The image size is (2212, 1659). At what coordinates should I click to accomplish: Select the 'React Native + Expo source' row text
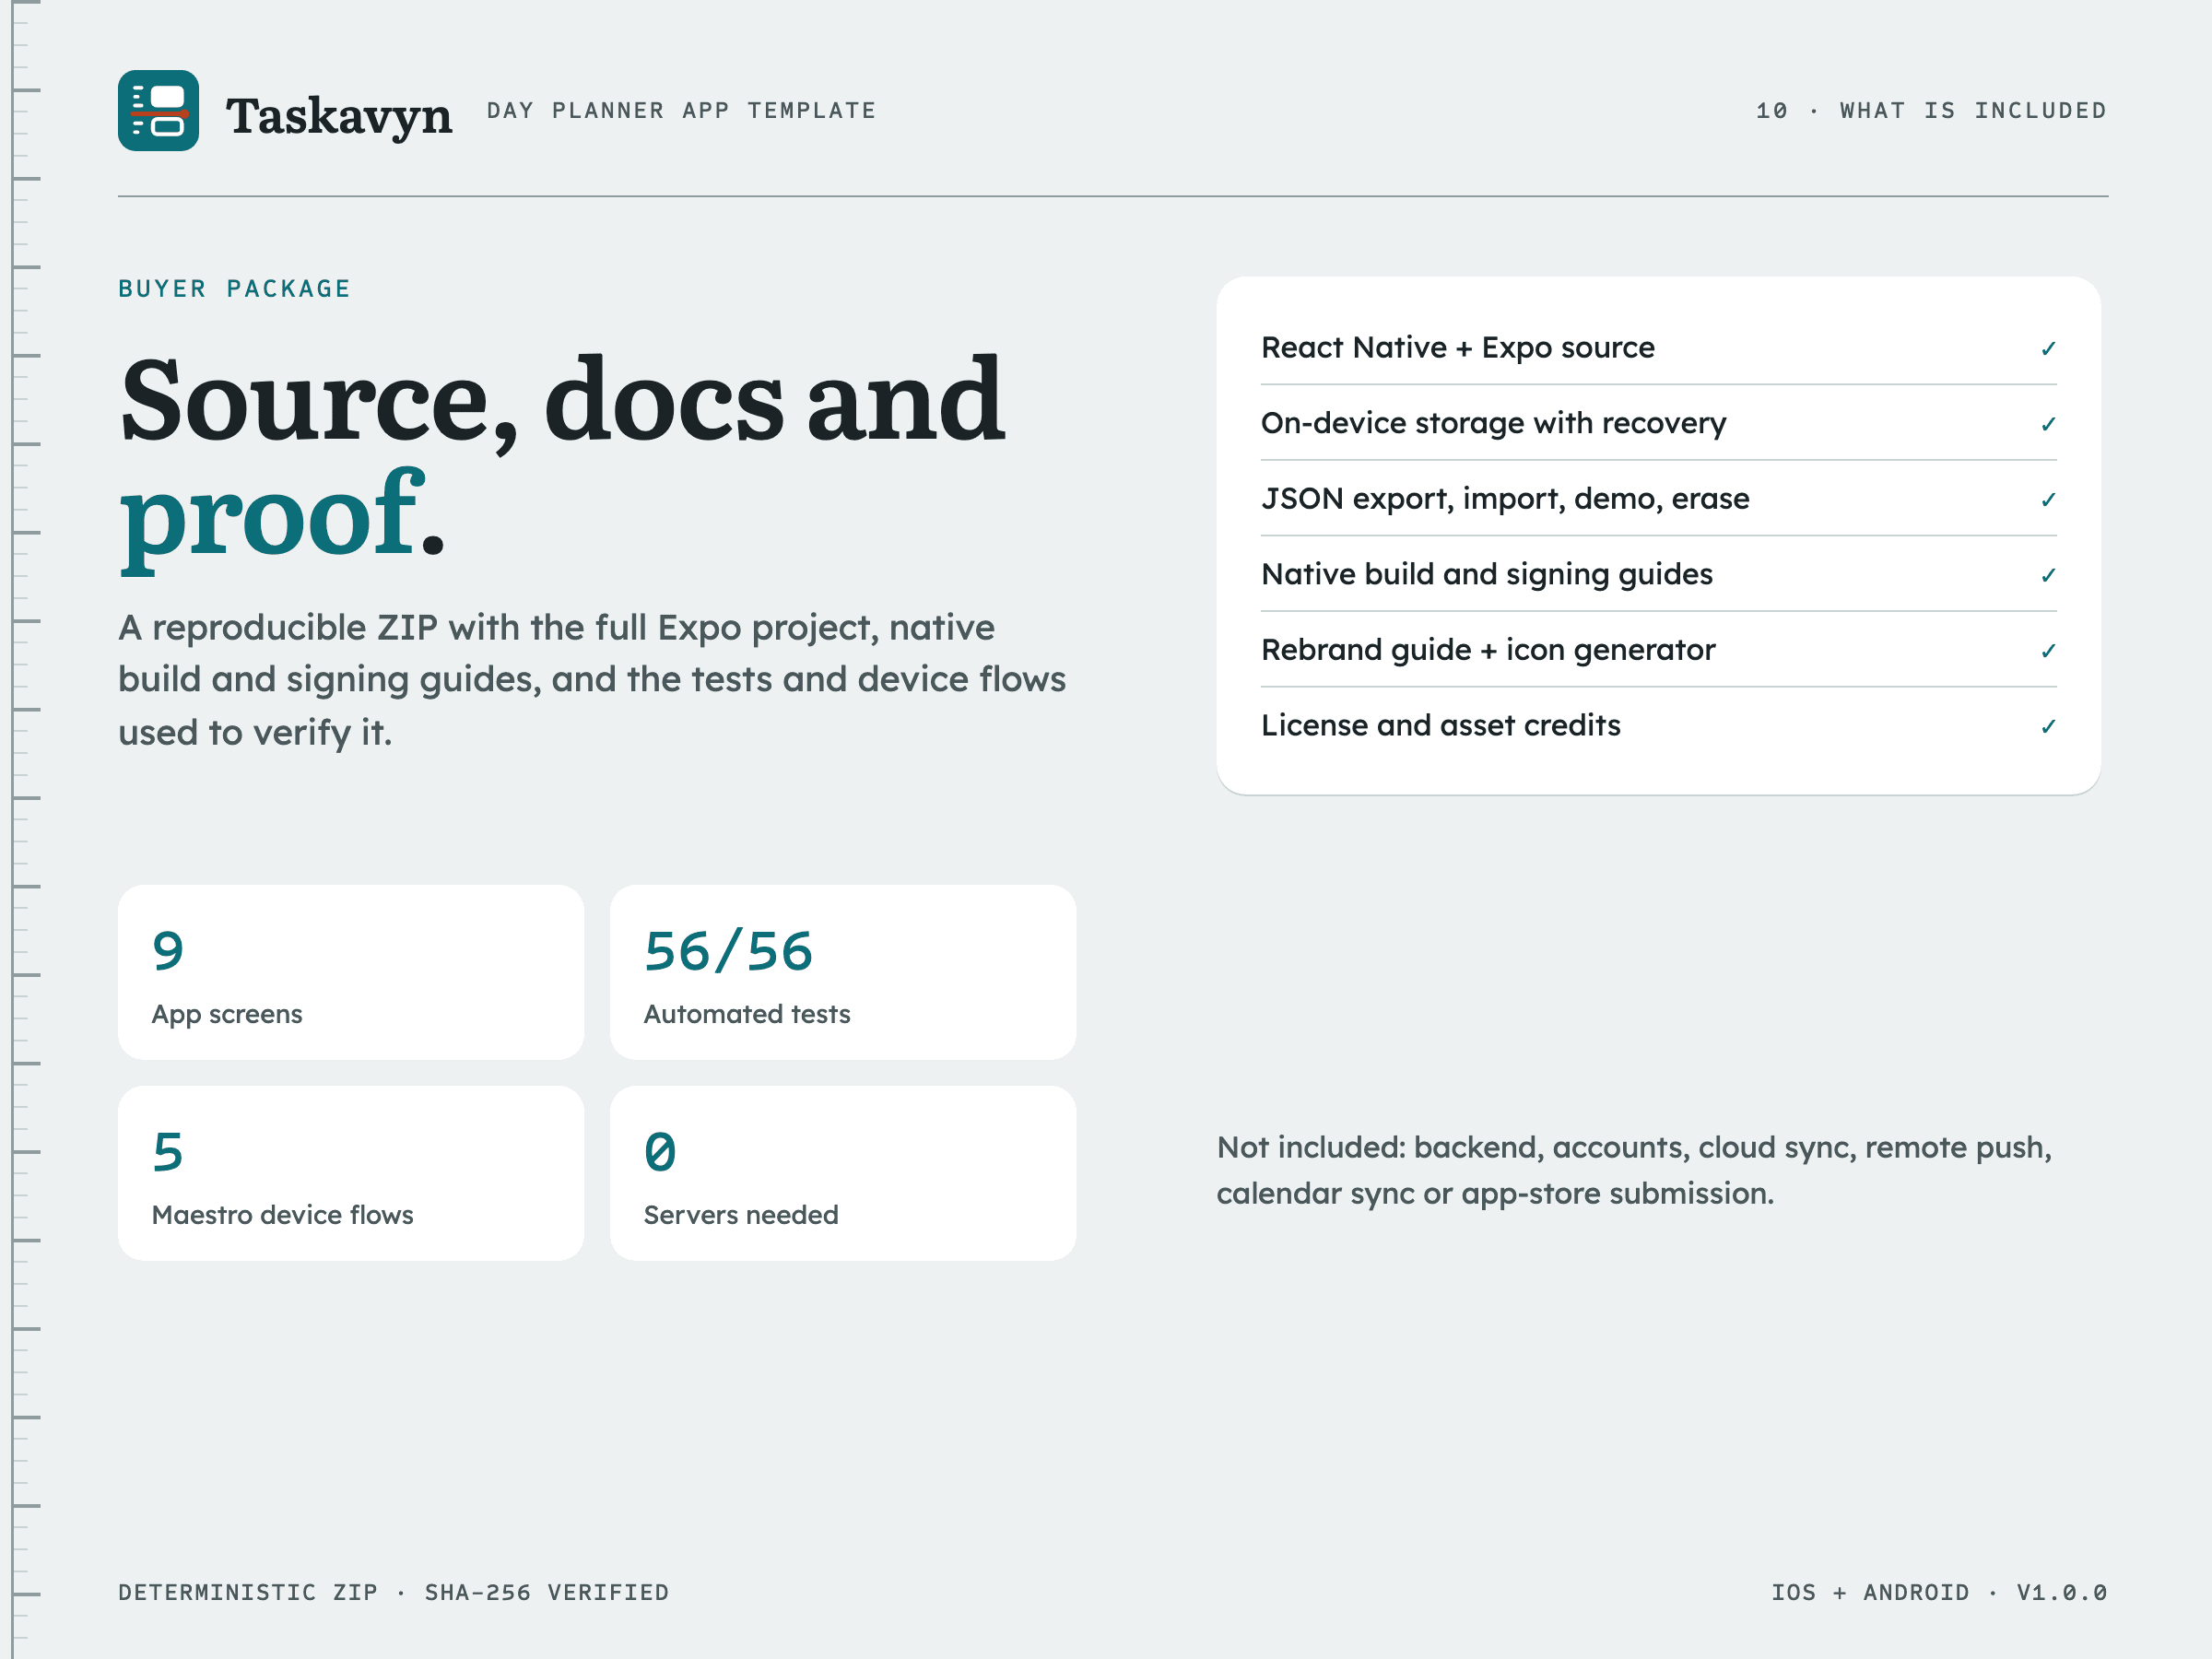1457,347
